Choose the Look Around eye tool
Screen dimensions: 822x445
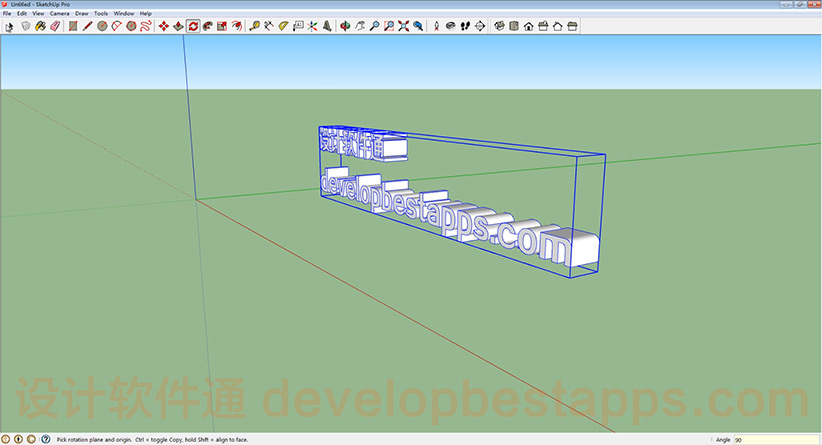[450, 26]
